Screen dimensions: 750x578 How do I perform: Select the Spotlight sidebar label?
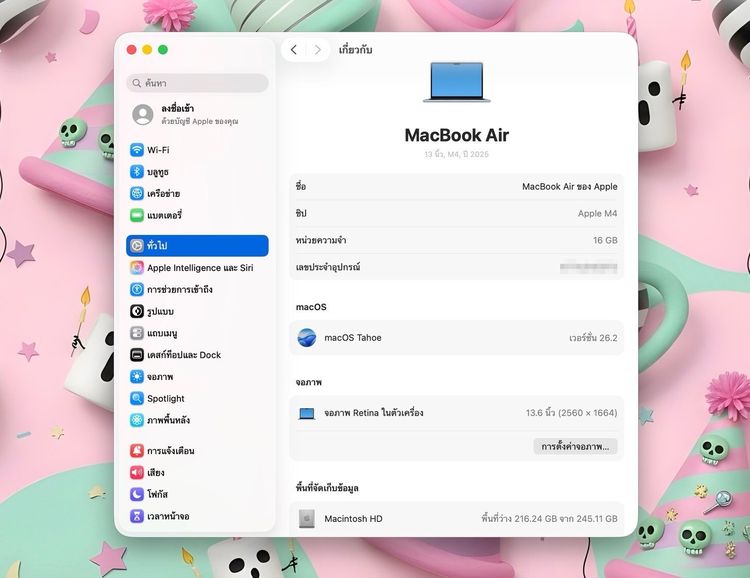(x=166, y=399)
